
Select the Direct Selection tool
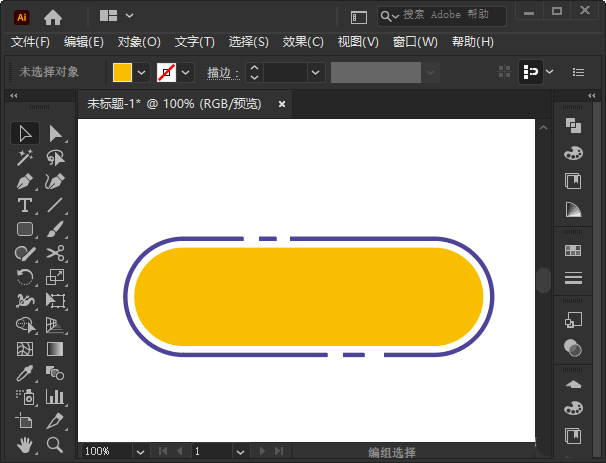pyautogui.click(x=56, y=133)
